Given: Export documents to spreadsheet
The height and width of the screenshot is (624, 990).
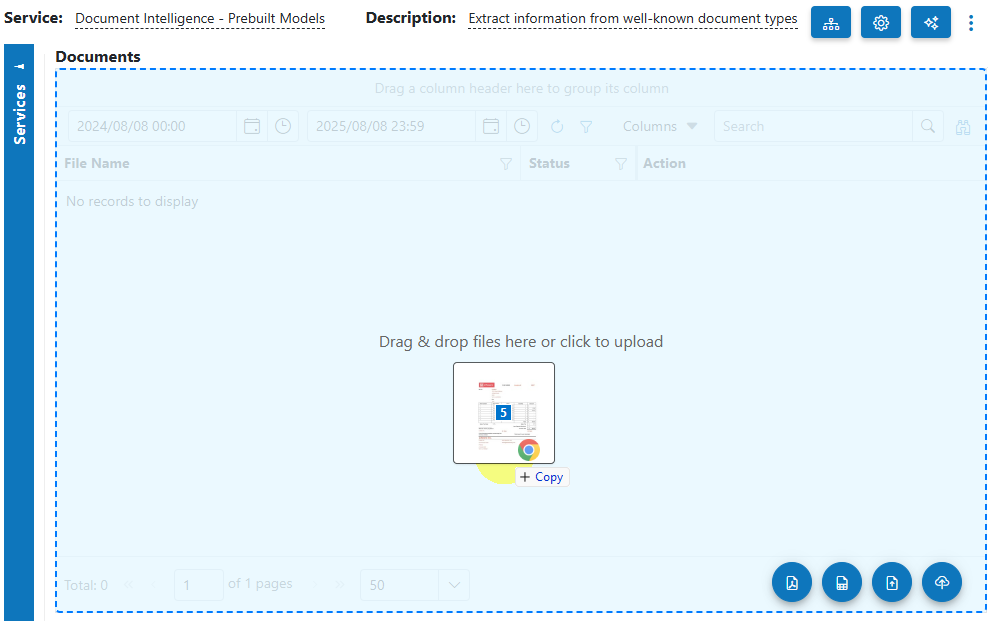Looking at the screenshot, I should [x=842, y=582].
